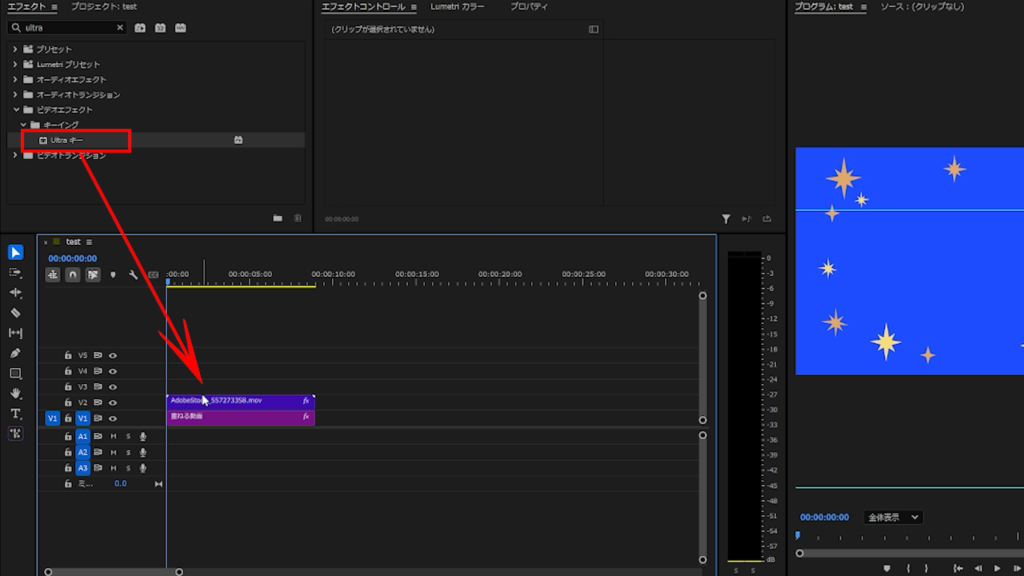Expand the オーディオエフェクト folder

pos(15,79)
